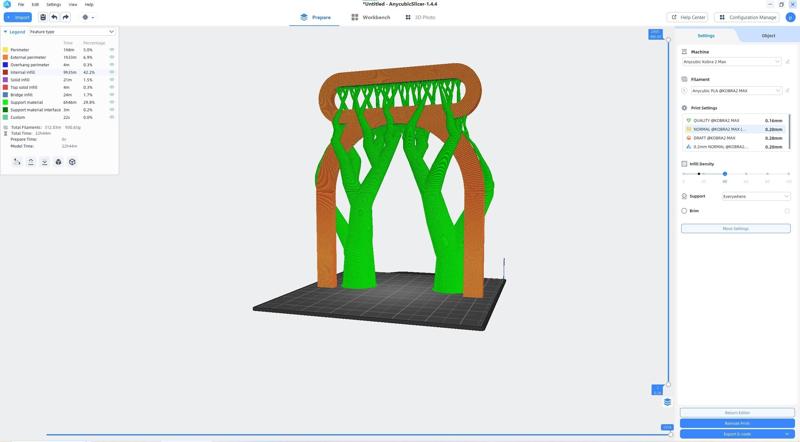Viewport: 800px width, 442px height.
Task: Enable the Brim checkbox on the right
Action: pyautogui.click(x=787, y=211)
